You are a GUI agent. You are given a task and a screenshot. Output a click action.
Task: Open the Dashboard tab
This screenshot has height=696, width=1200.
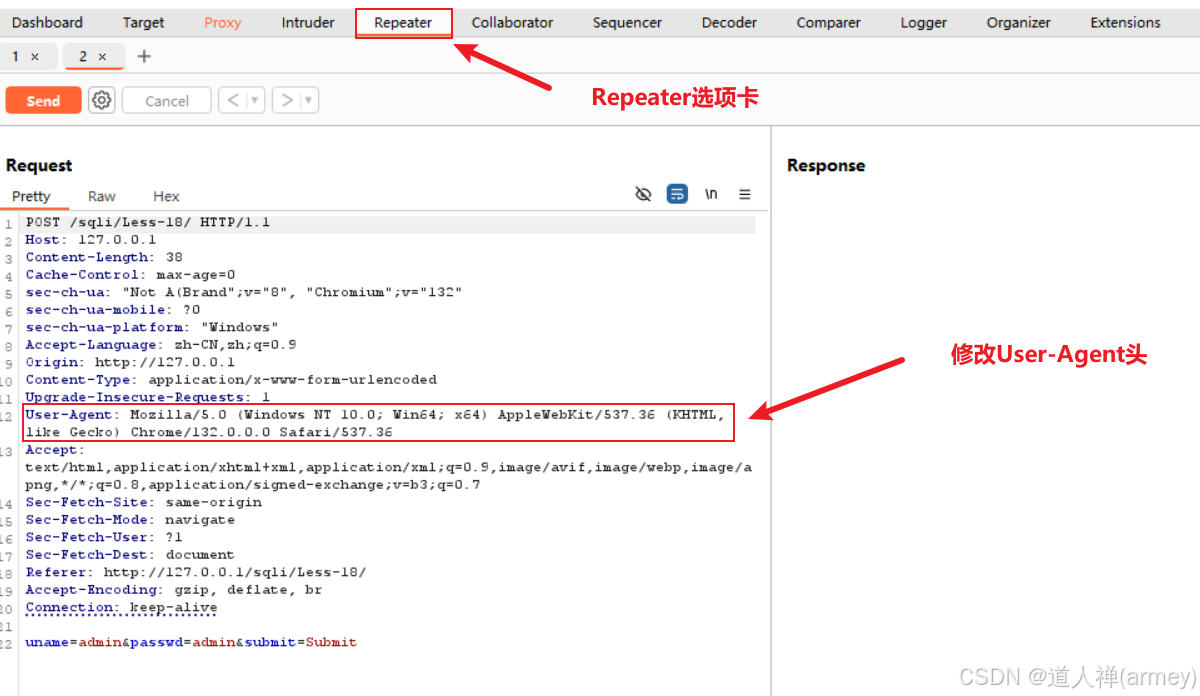point(47,23)
